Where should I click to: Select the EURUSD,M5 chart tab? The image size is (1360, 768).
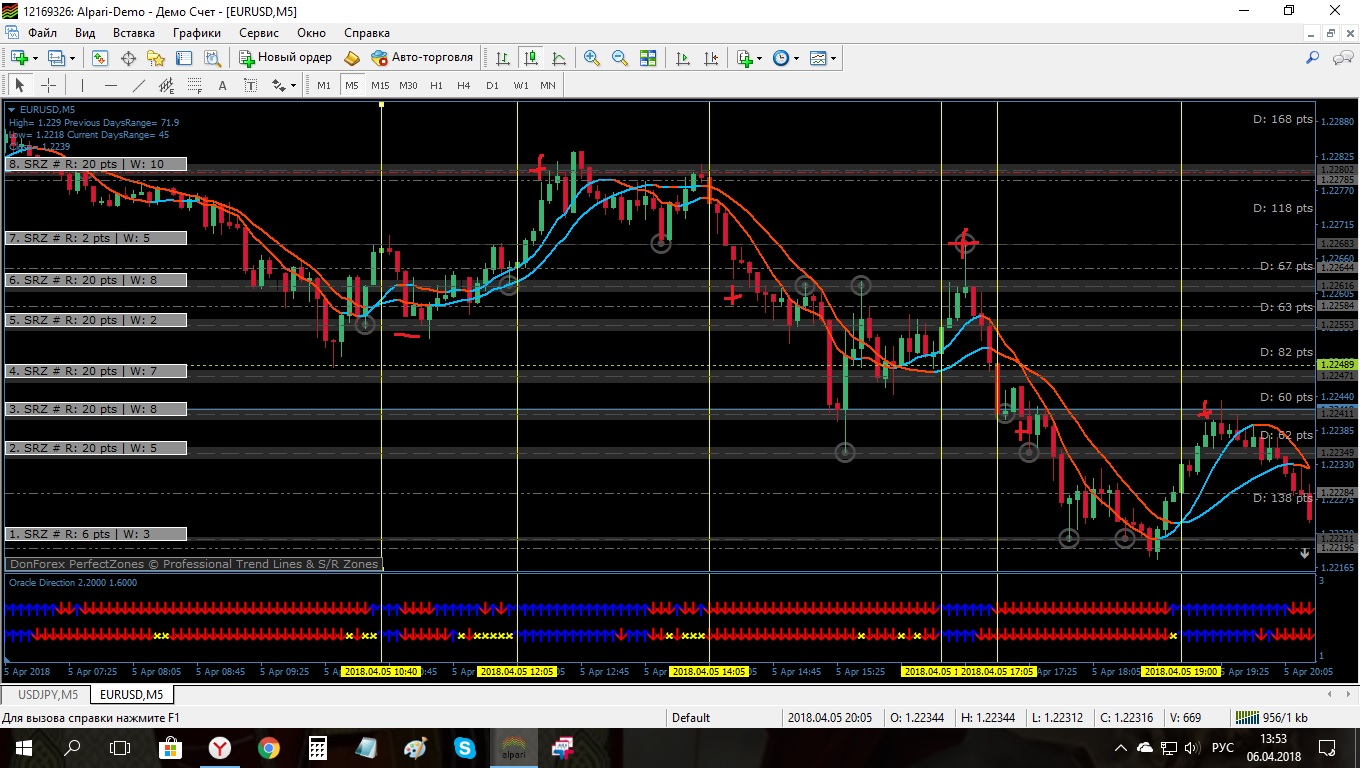tap(131, 694)
